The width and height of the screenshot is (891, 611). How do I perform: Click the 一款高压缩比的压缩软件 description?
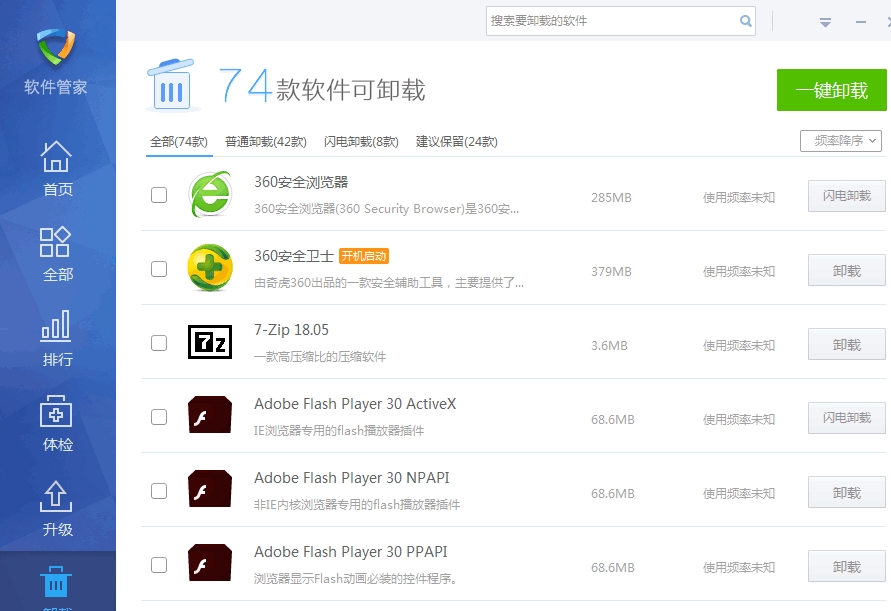pos(320,357)
